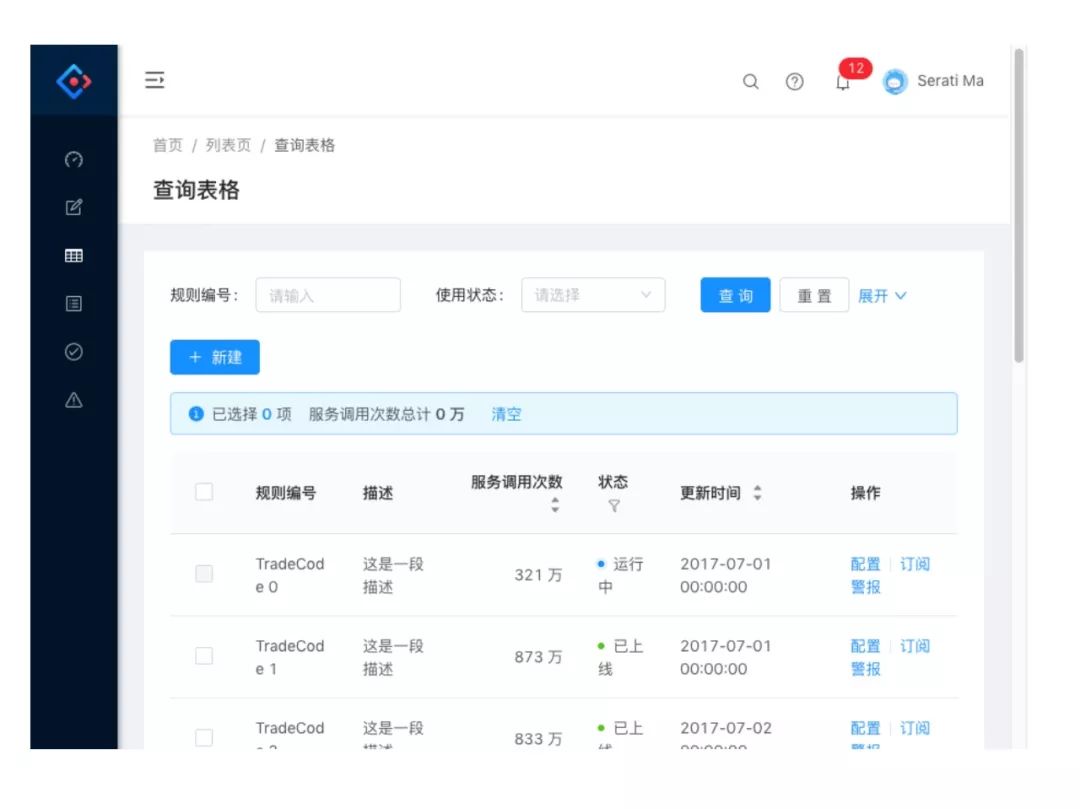Click the 规则编号 input field

[328, 295]
